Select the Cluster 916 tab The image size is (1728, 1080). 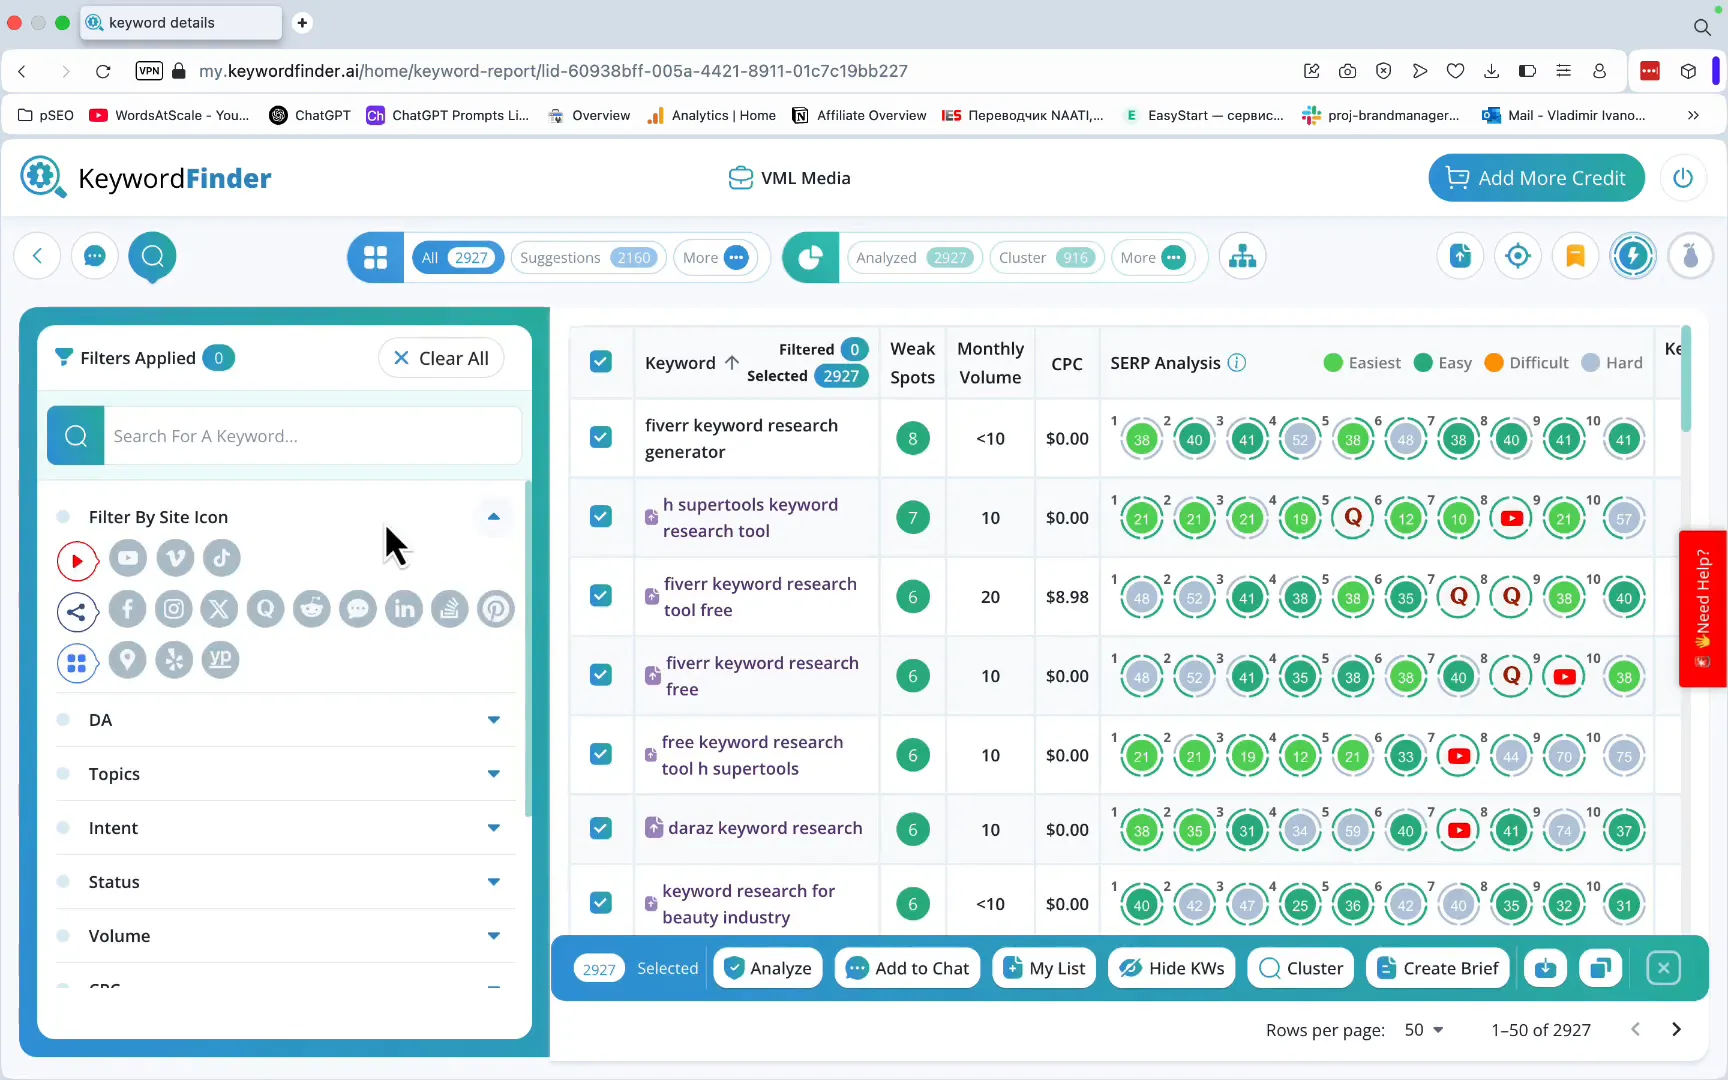[1046, 258]
